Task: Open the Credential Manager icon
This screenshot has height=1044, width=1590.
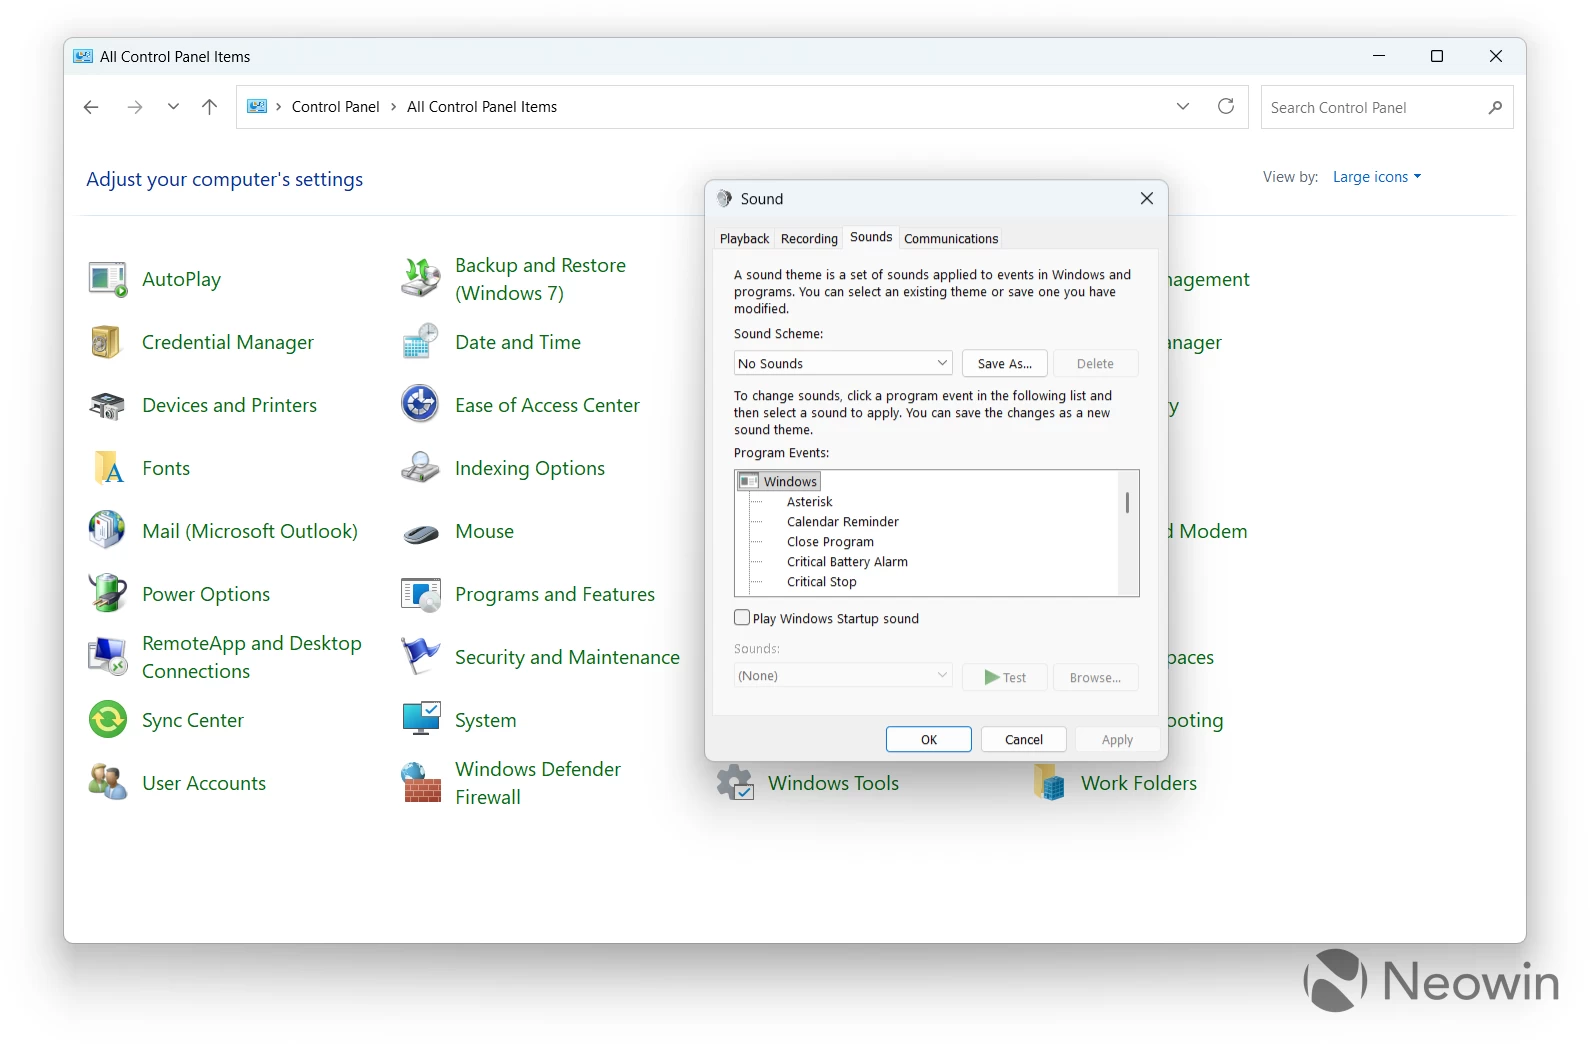Action: pyautogui.click(x=107, y=343)
